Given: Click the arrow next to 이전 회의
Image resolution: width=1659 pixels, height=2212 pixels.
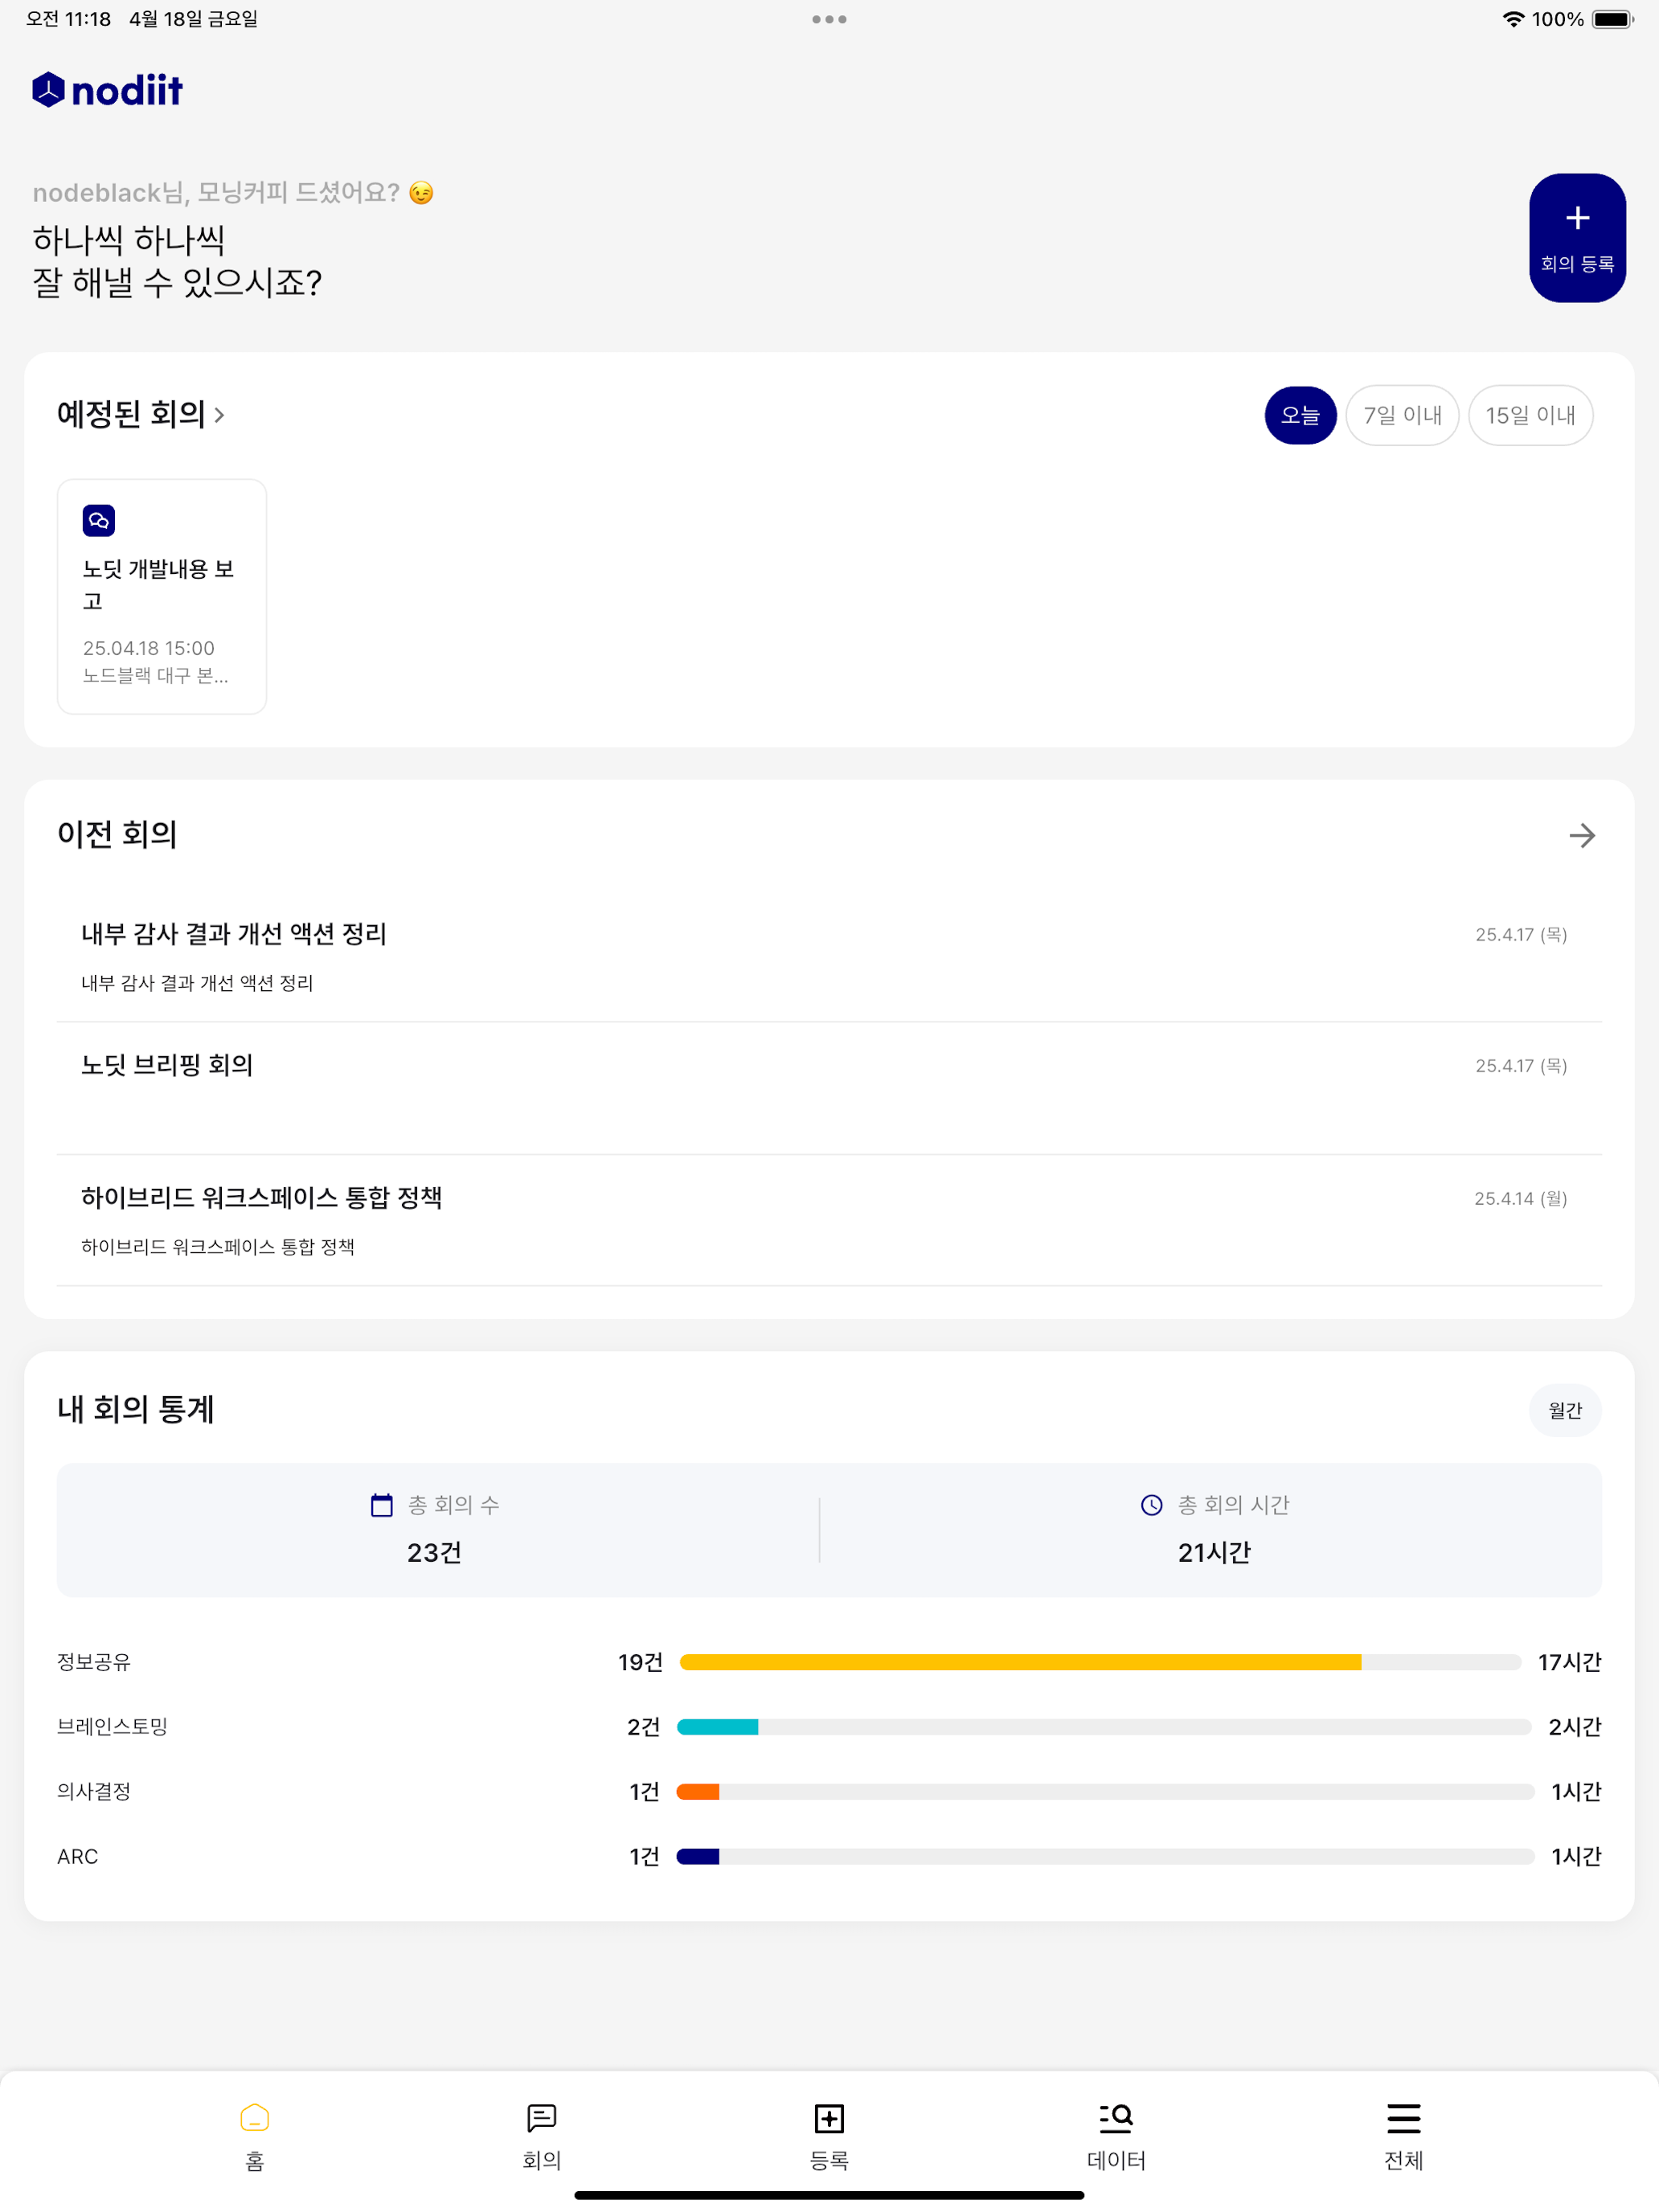Looking at the screenshot, I should [x=1581, y=836].
